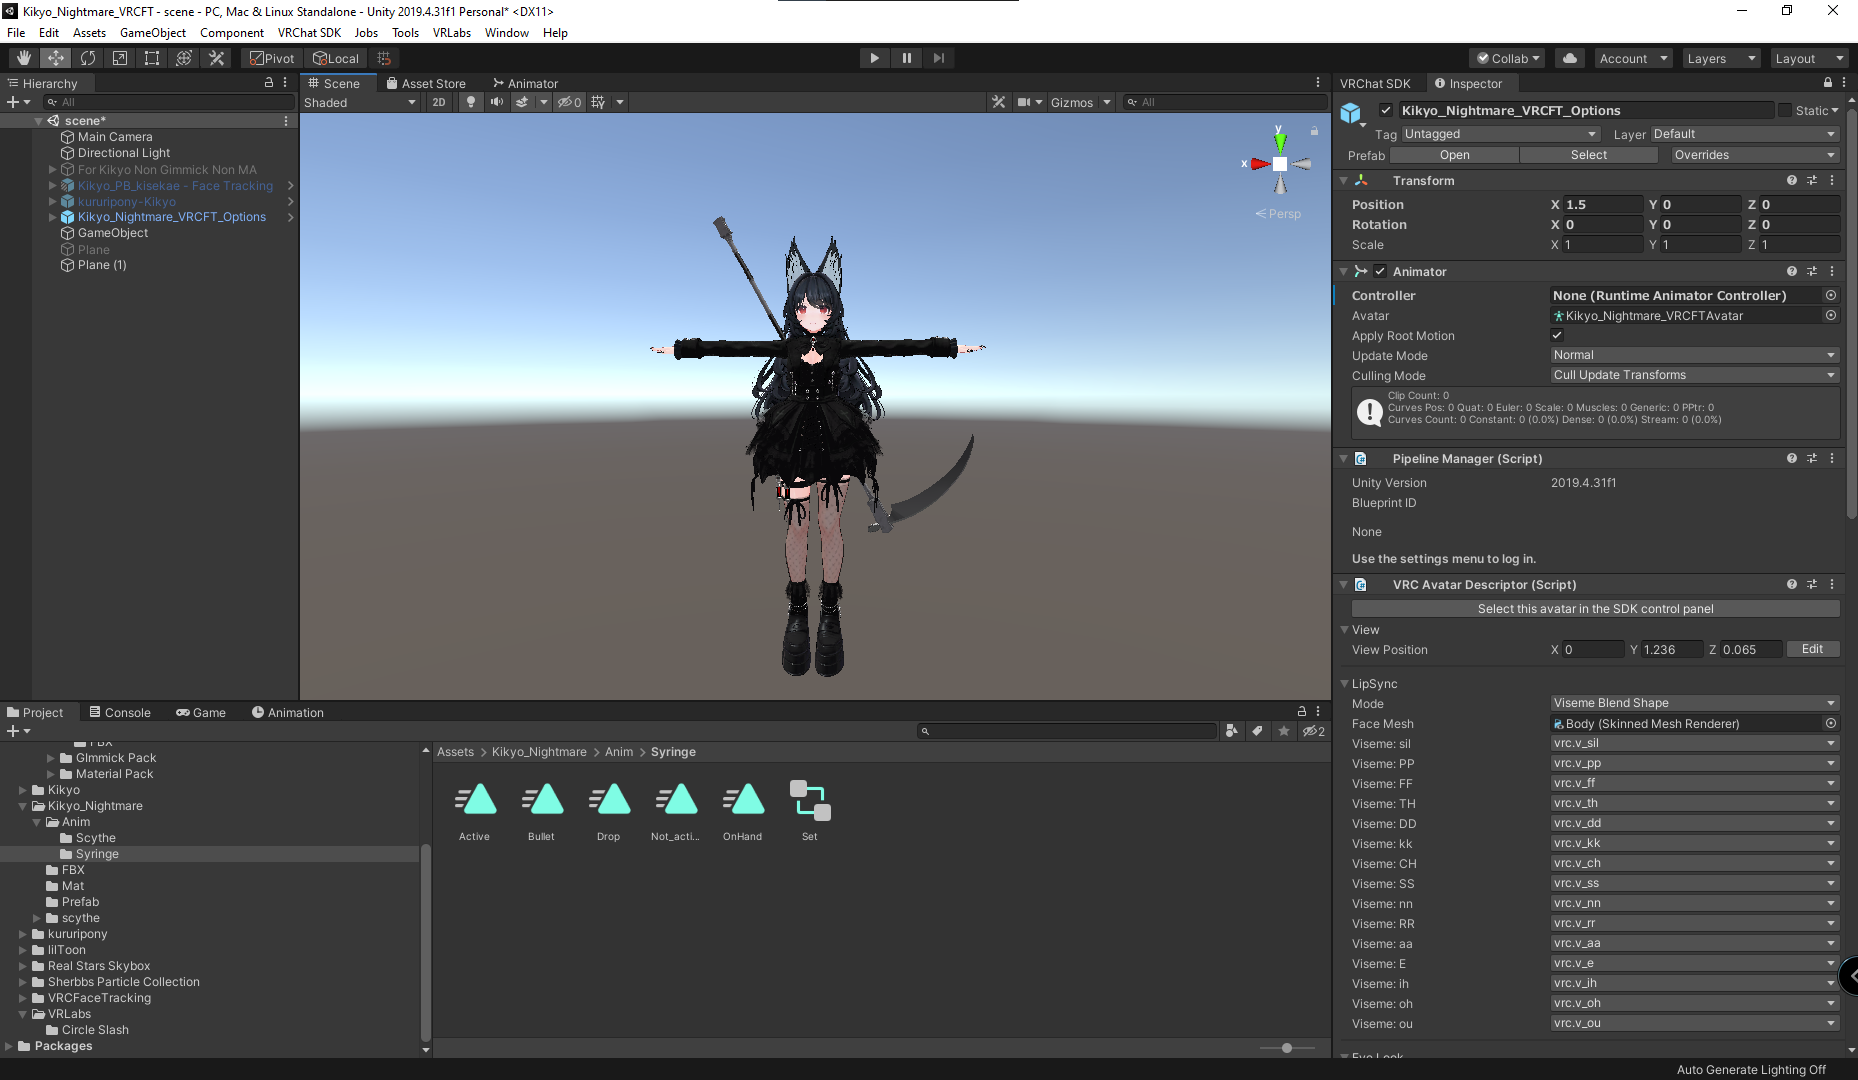Screen dimensions: 1858x1080
Task: Click Select this avatar in SDK panel
Action: pos(1595,608)
